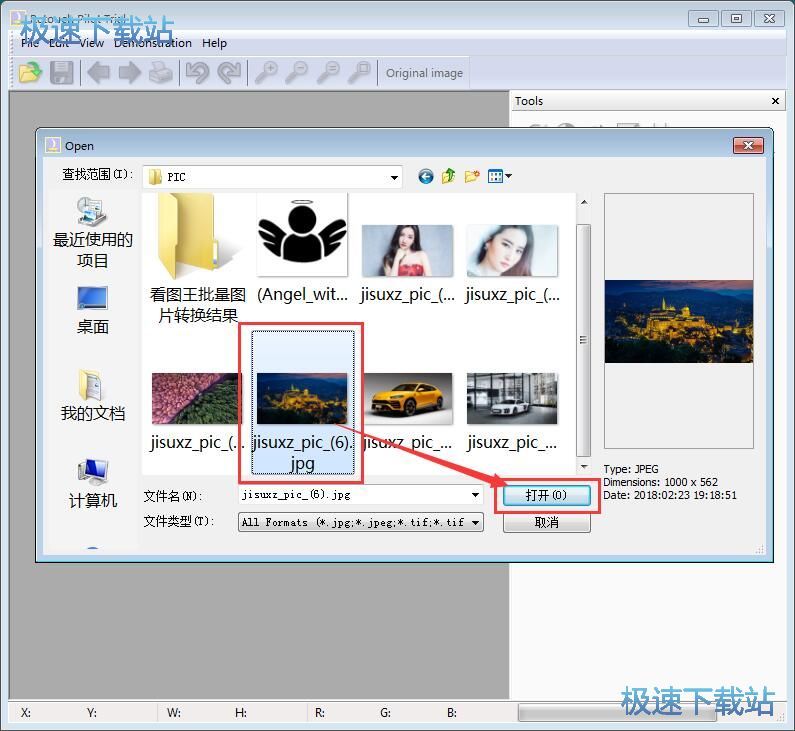Select thumbnail of woman in red dress

point(407,250)
